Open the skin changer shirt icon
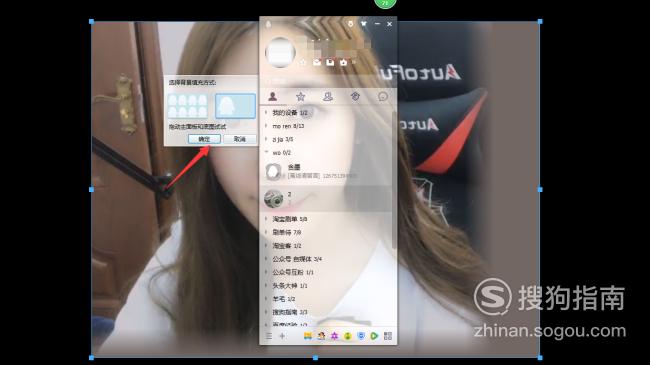 pyautogui.click(x=364, y=24)
